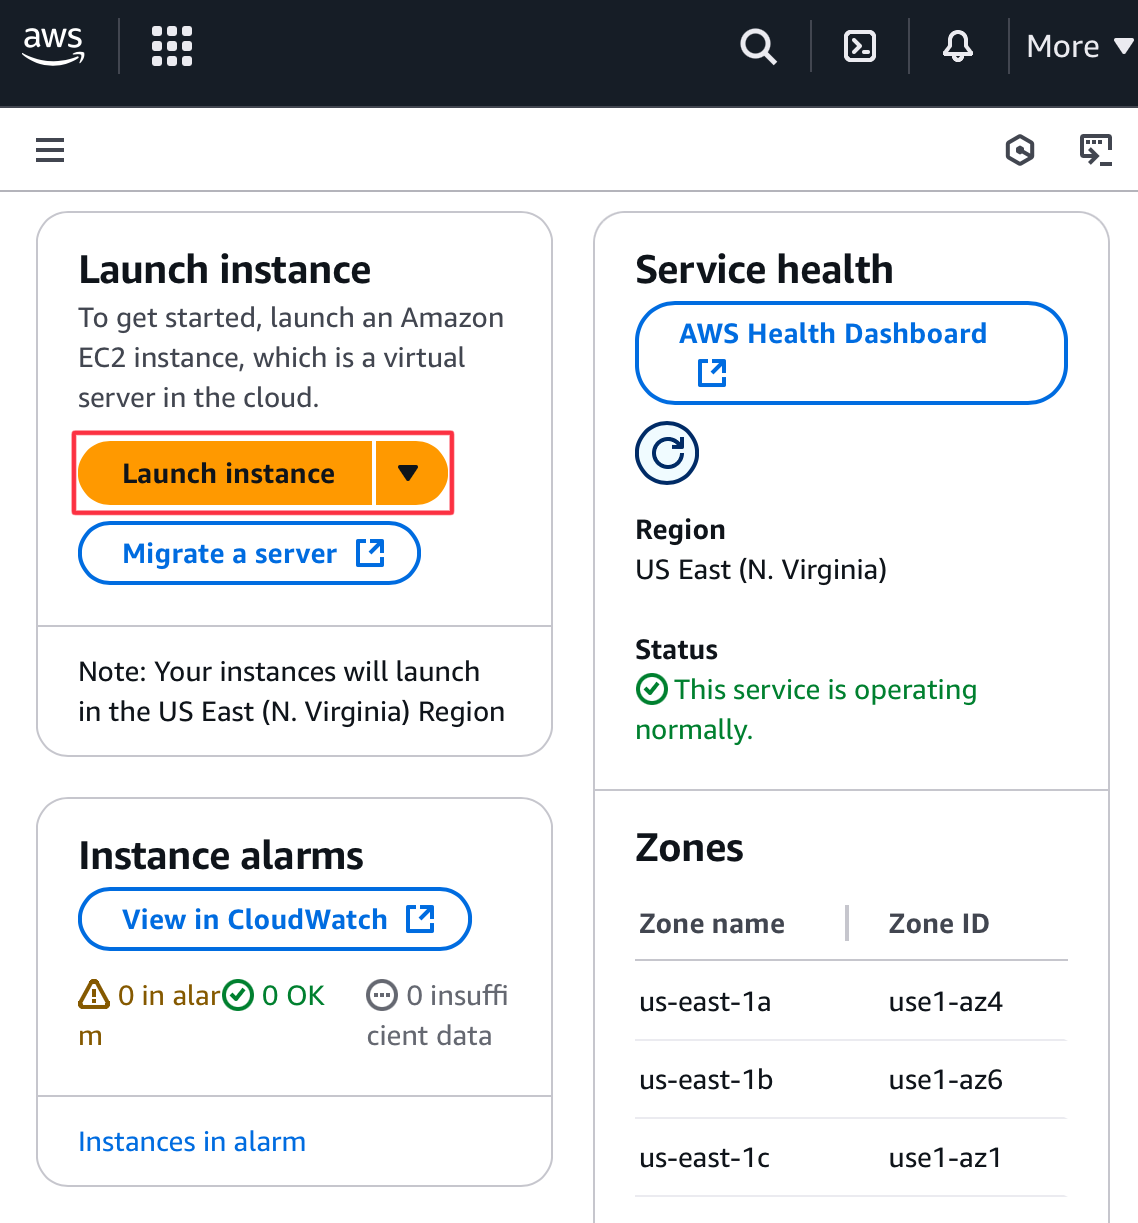Select zone ID use1-az6

[x=946, y=1079]
